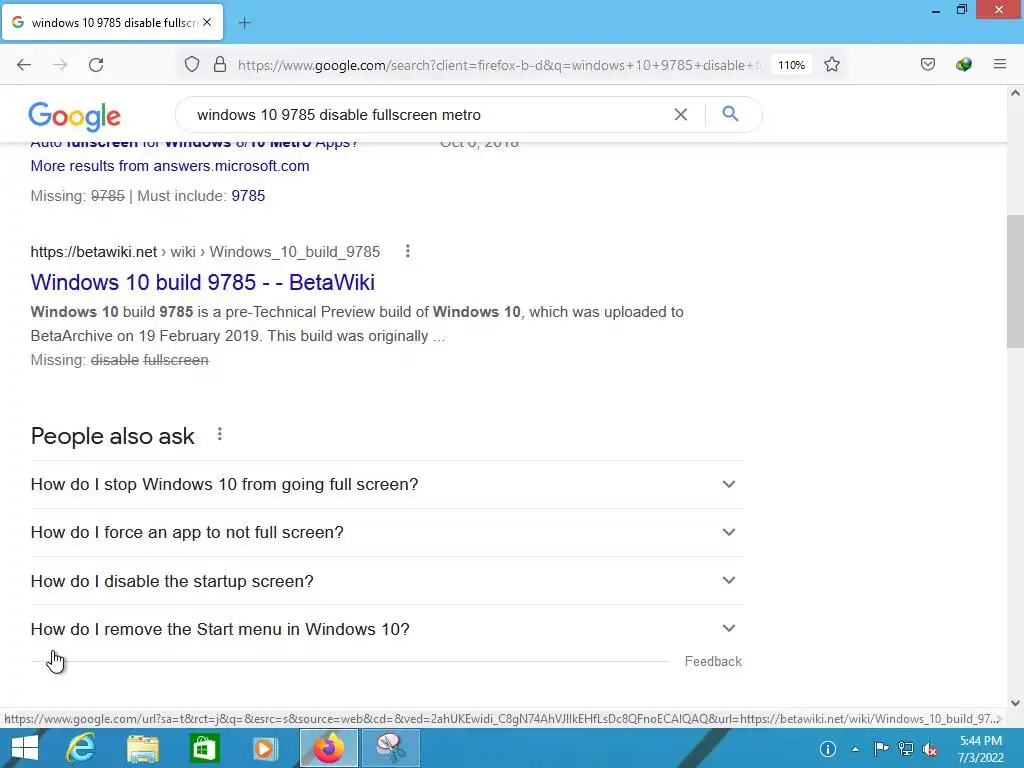
Task: Open the Snipping Tool on taskbar
Action: click(391, 748)
